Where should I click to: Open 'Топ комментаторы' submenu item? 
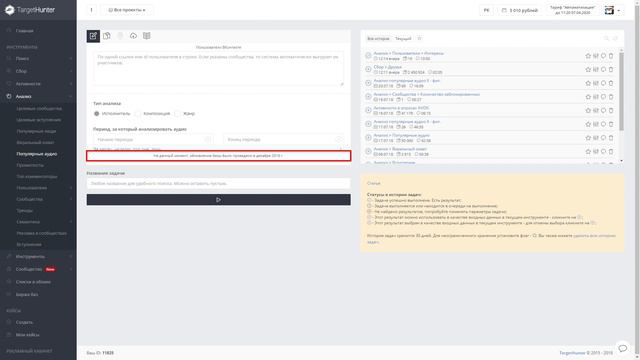click(37, 176)
